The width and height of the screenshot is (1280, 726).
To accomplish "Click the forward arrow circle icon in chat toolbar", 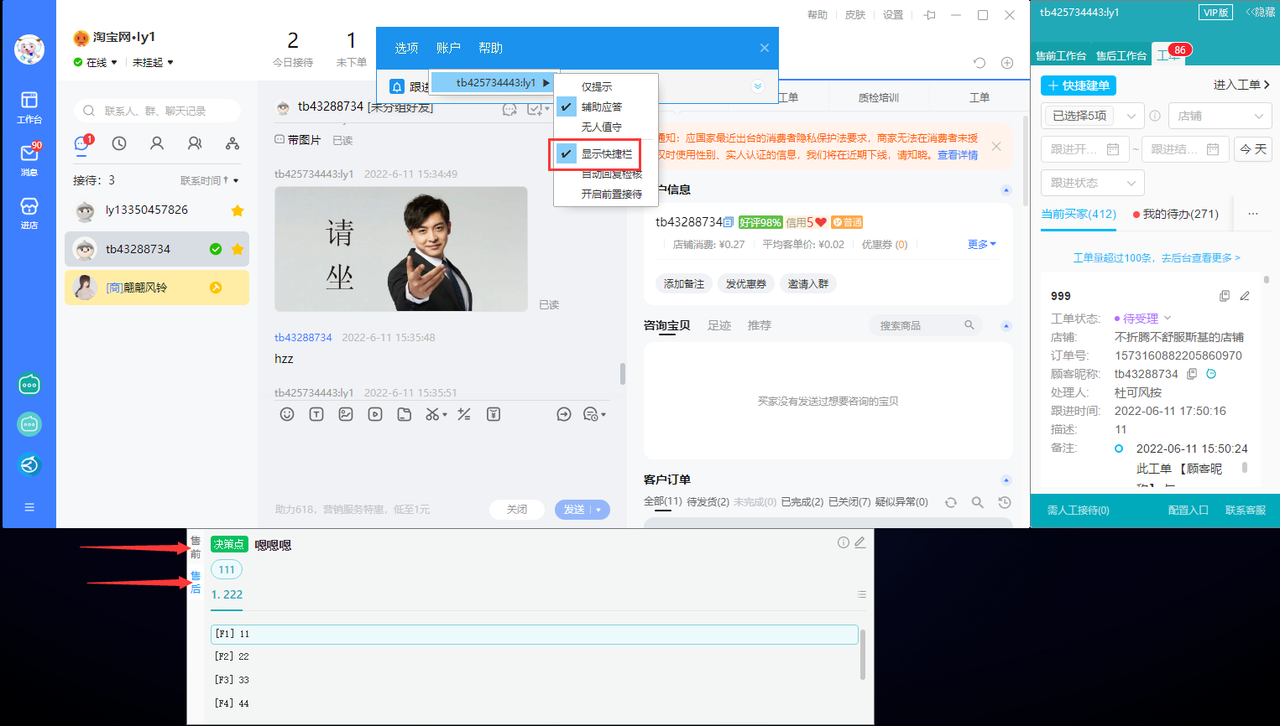I will (564, 414).
